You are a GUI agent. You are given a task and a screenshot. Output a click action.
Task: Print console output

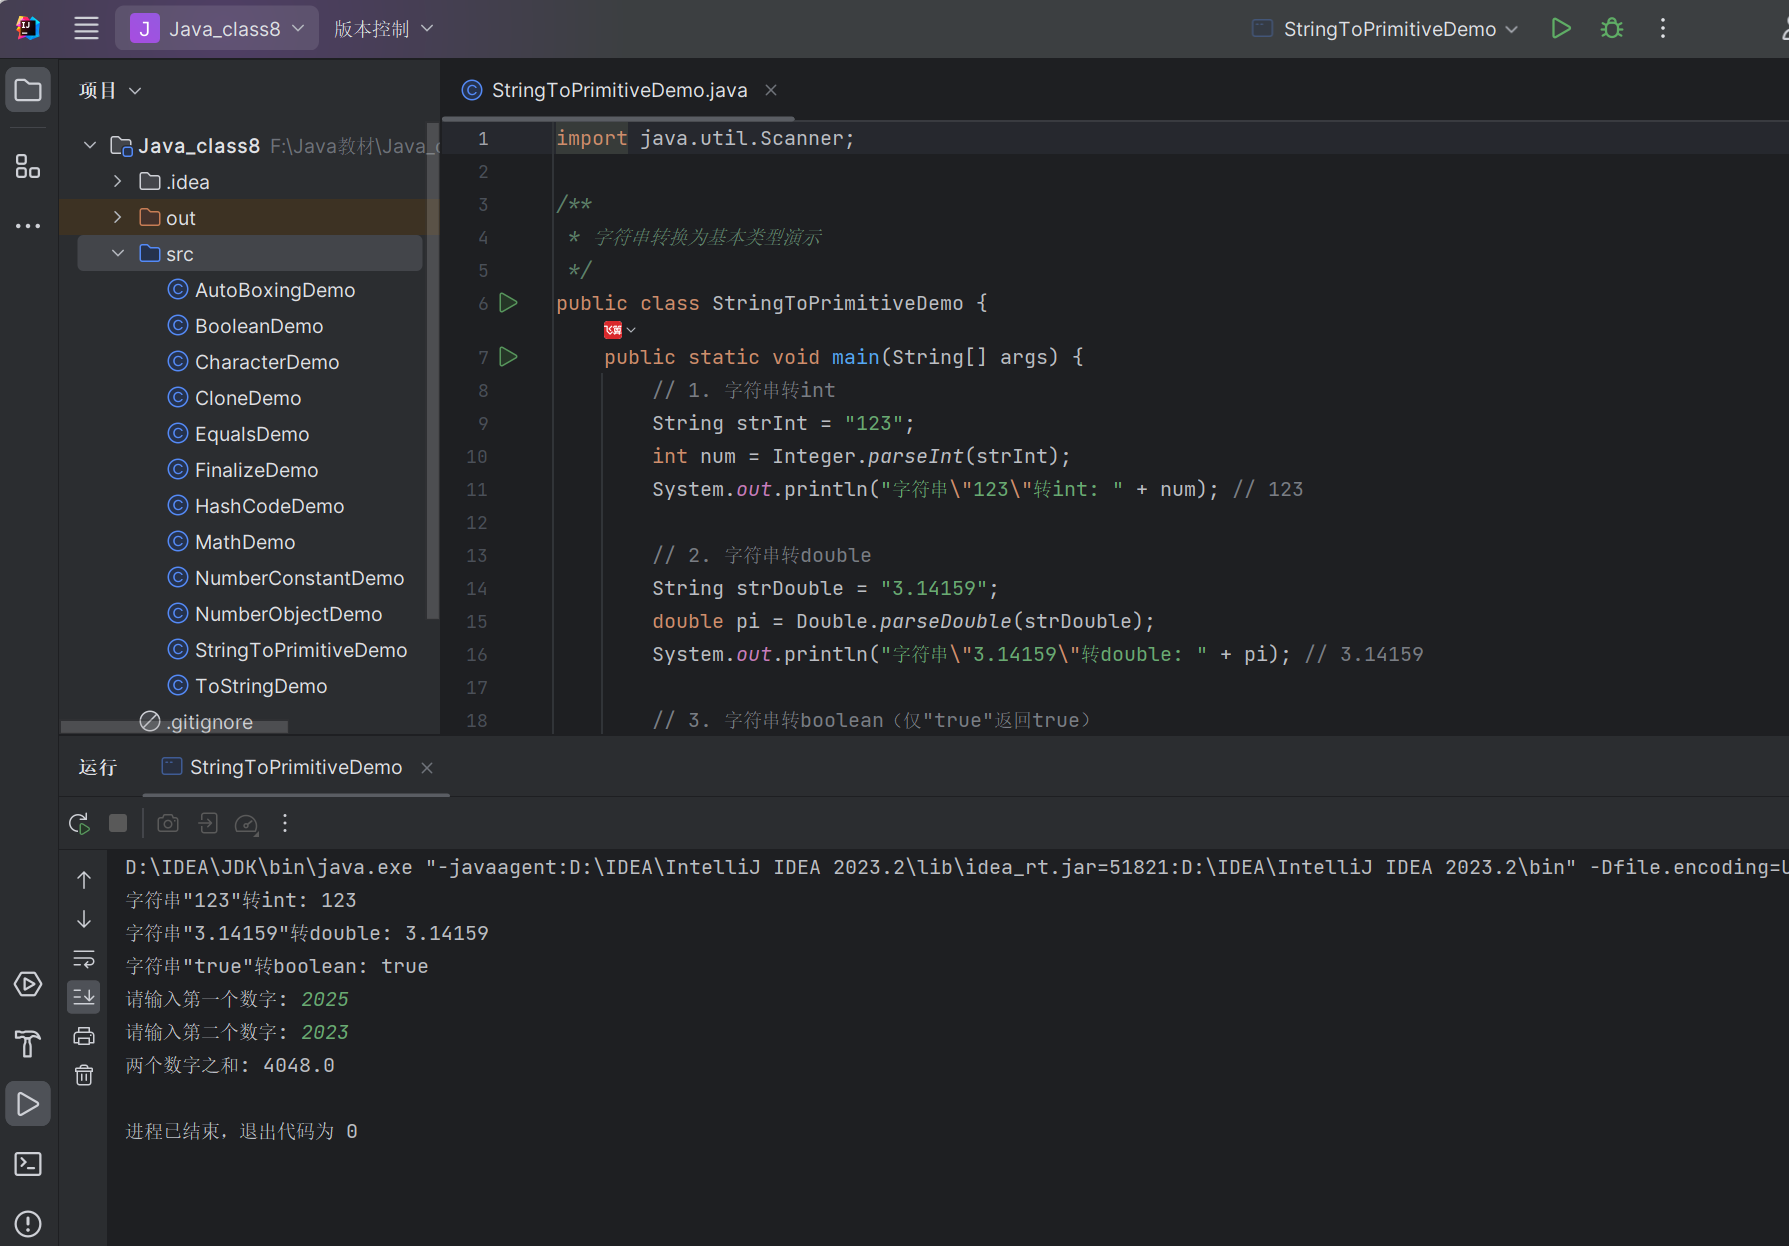[x=84, y=1036]
